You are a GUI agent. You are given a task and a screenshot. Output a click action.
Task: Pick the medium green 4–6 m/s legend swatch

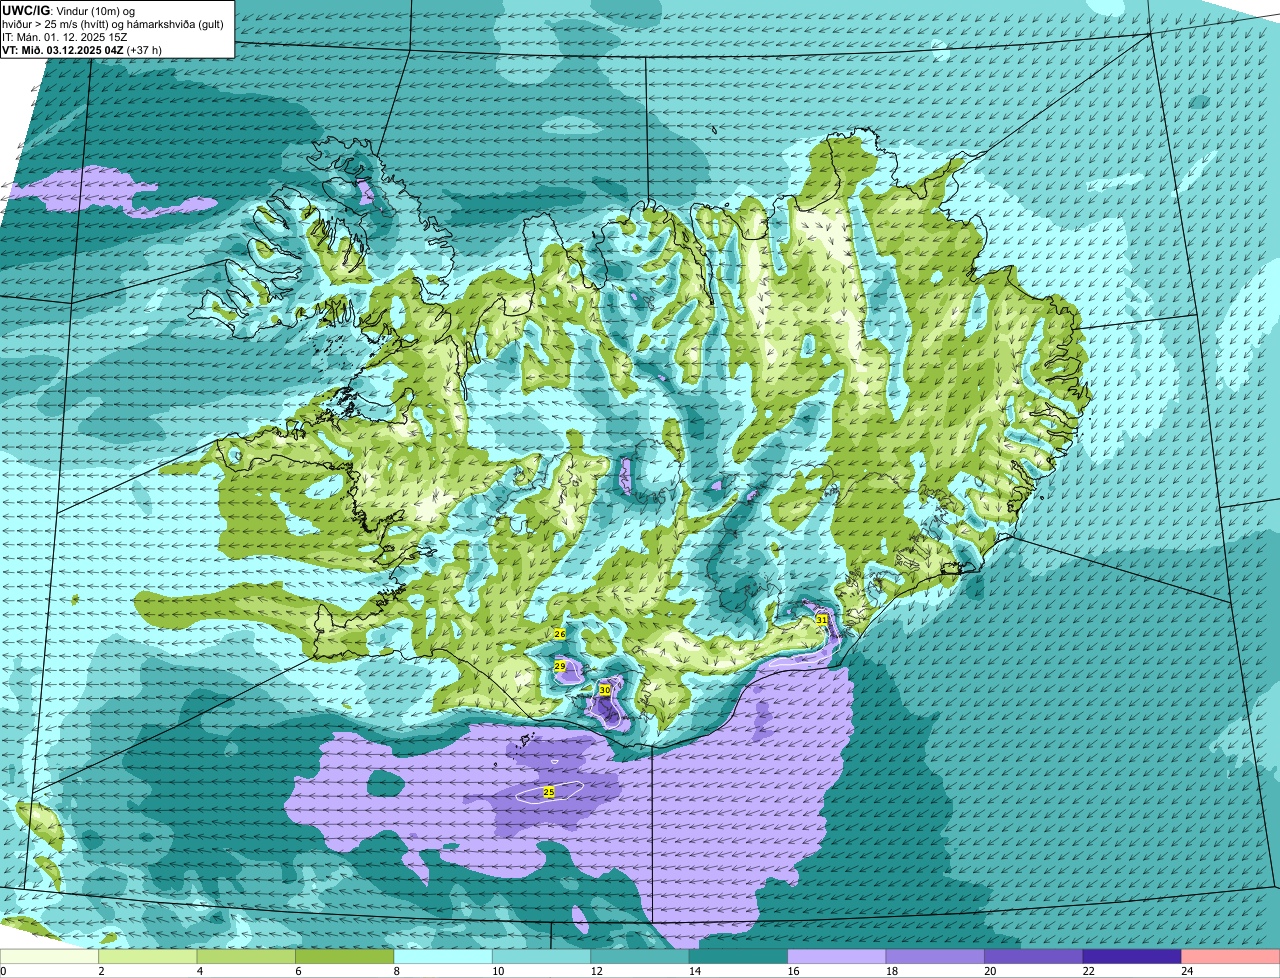pyautogui.click(x=246, y=956)
